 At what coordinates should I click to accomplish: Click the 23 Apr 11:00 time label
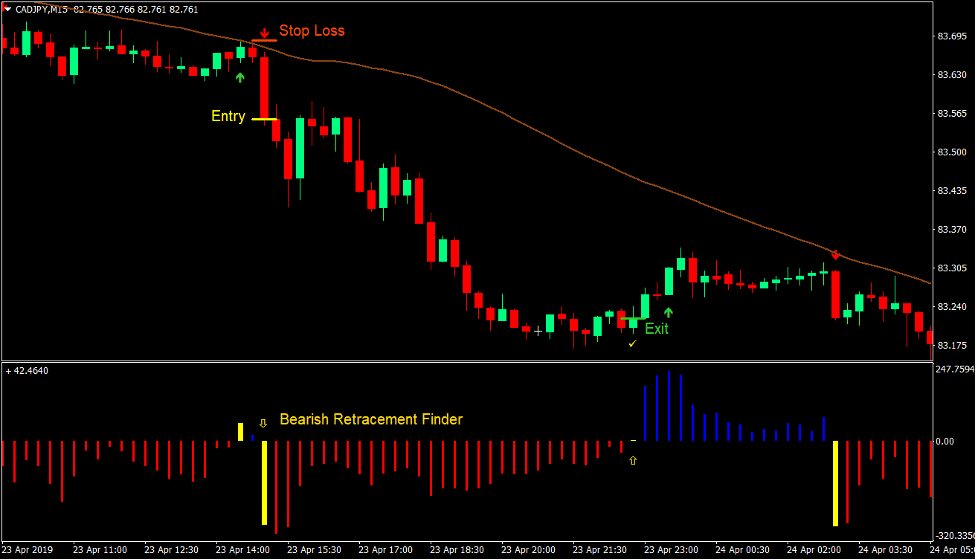[x=100, y=550]
